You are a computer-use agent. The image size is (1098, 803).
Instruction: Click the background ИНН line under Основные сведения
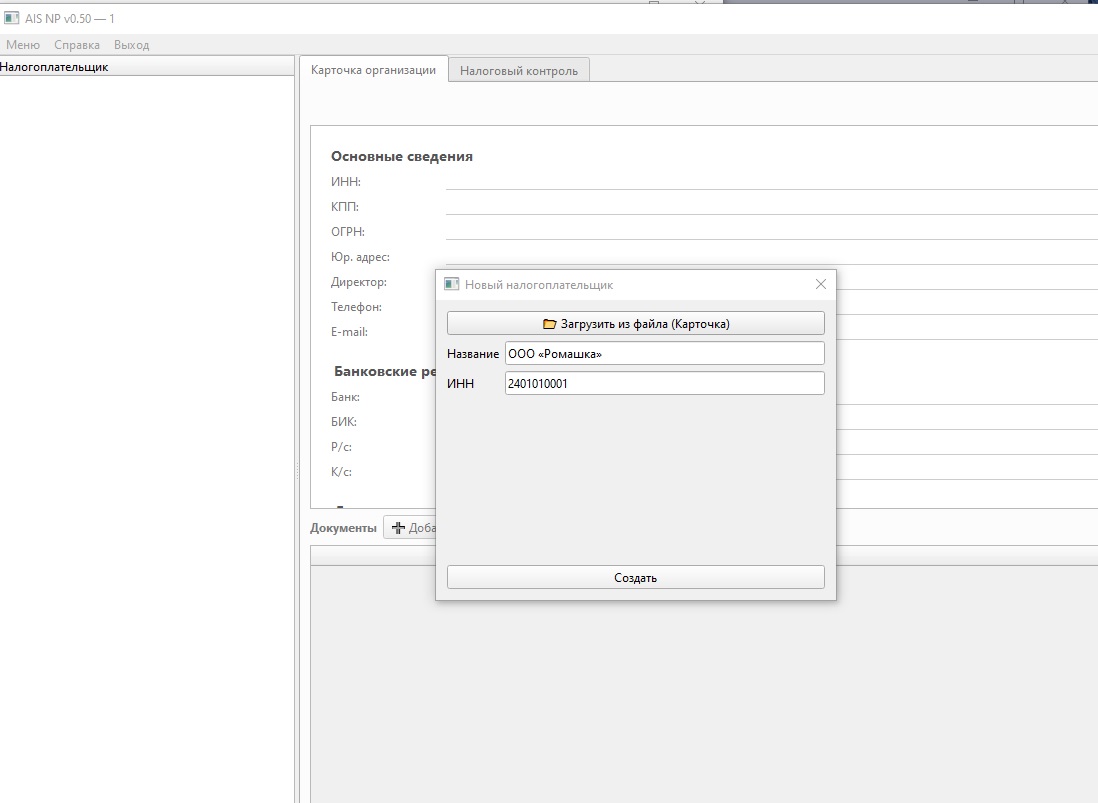770,181
